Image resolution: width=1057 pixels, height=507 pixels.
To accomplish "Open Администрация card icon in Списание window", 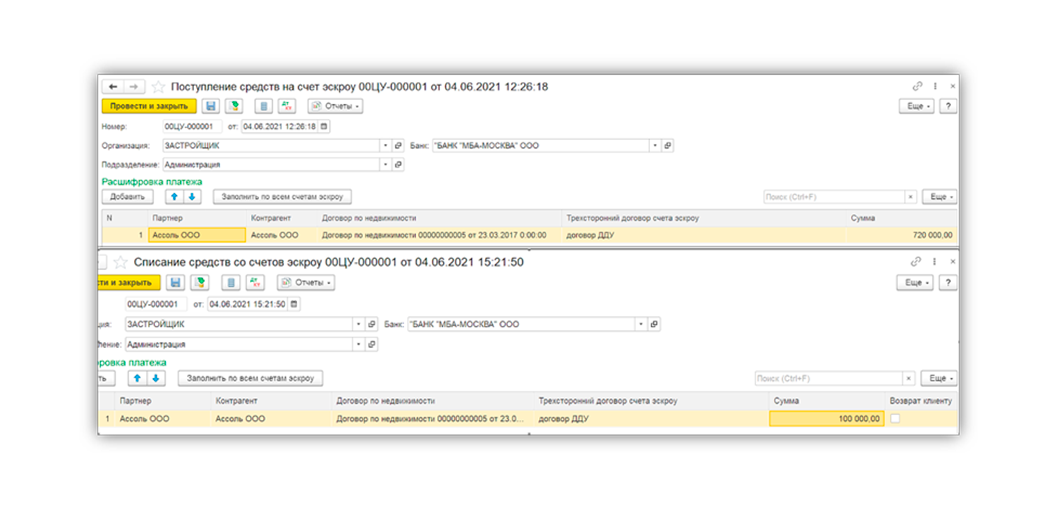I will (x=371, y=345).
